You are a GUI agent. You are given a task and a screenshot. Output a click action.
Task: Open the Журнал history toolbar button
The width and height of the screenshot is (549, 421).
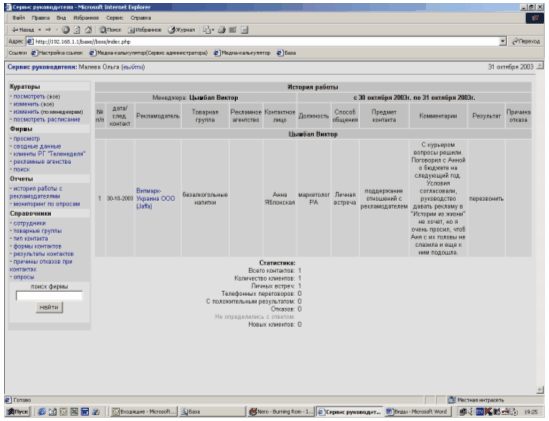(x=181, y=30)
